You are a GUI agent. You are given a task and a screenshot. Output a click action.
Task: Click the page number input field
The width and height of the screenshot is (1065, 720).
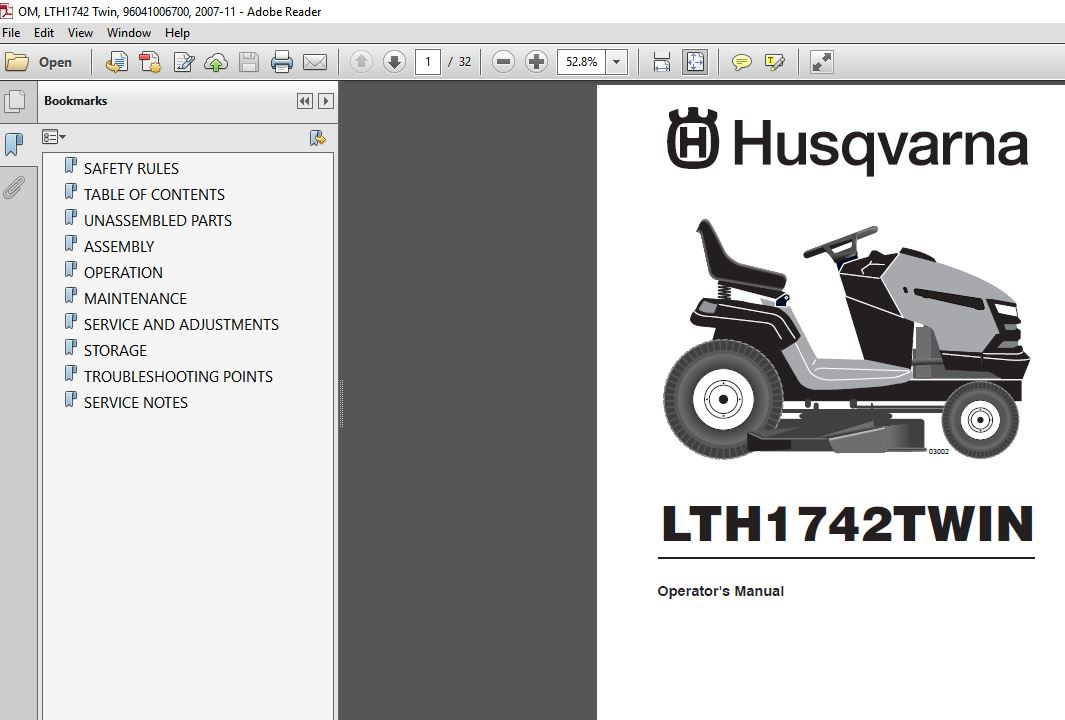point(428,62)
